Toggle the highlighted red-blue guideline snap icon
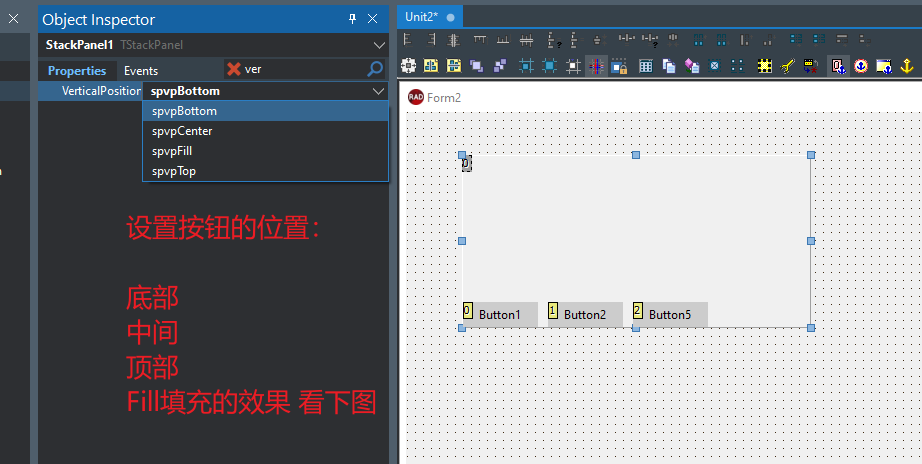This screenshot has width=922, height=464. coord(596,66)
